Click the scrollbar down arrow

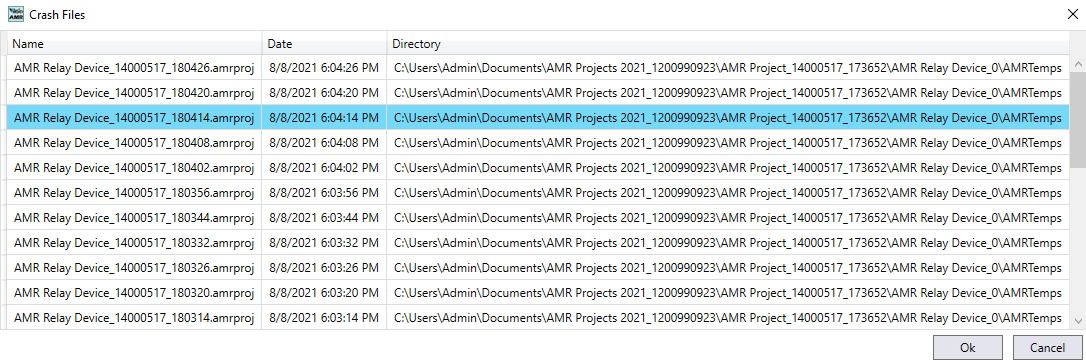pos(1078,321)
